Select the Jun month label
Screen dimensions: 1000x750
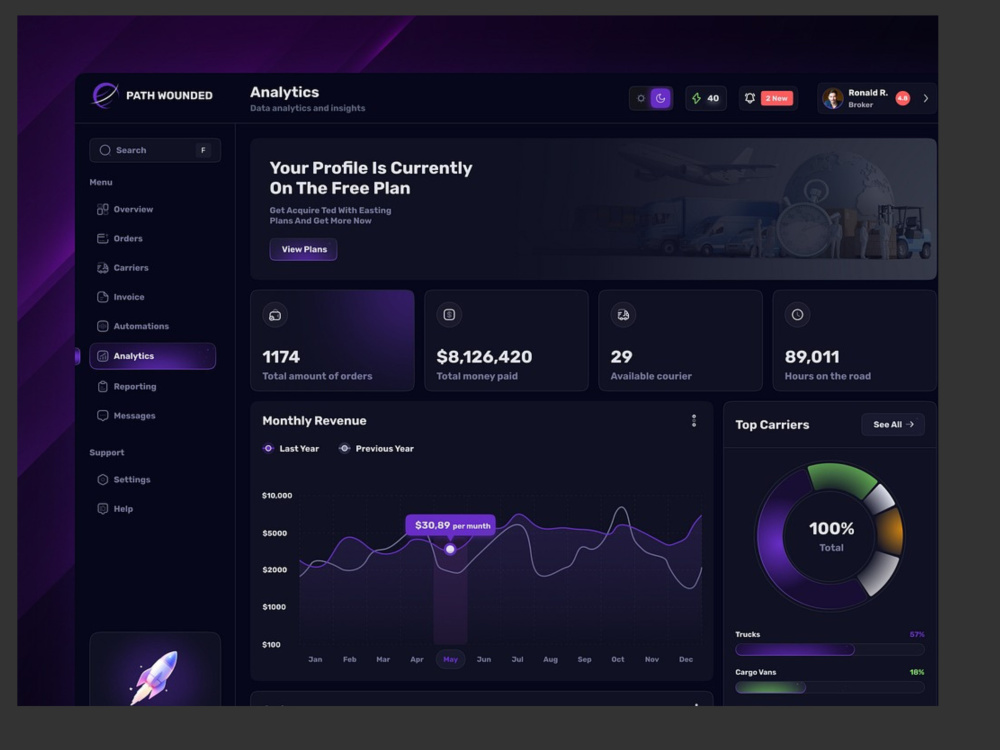click(484, 659)
